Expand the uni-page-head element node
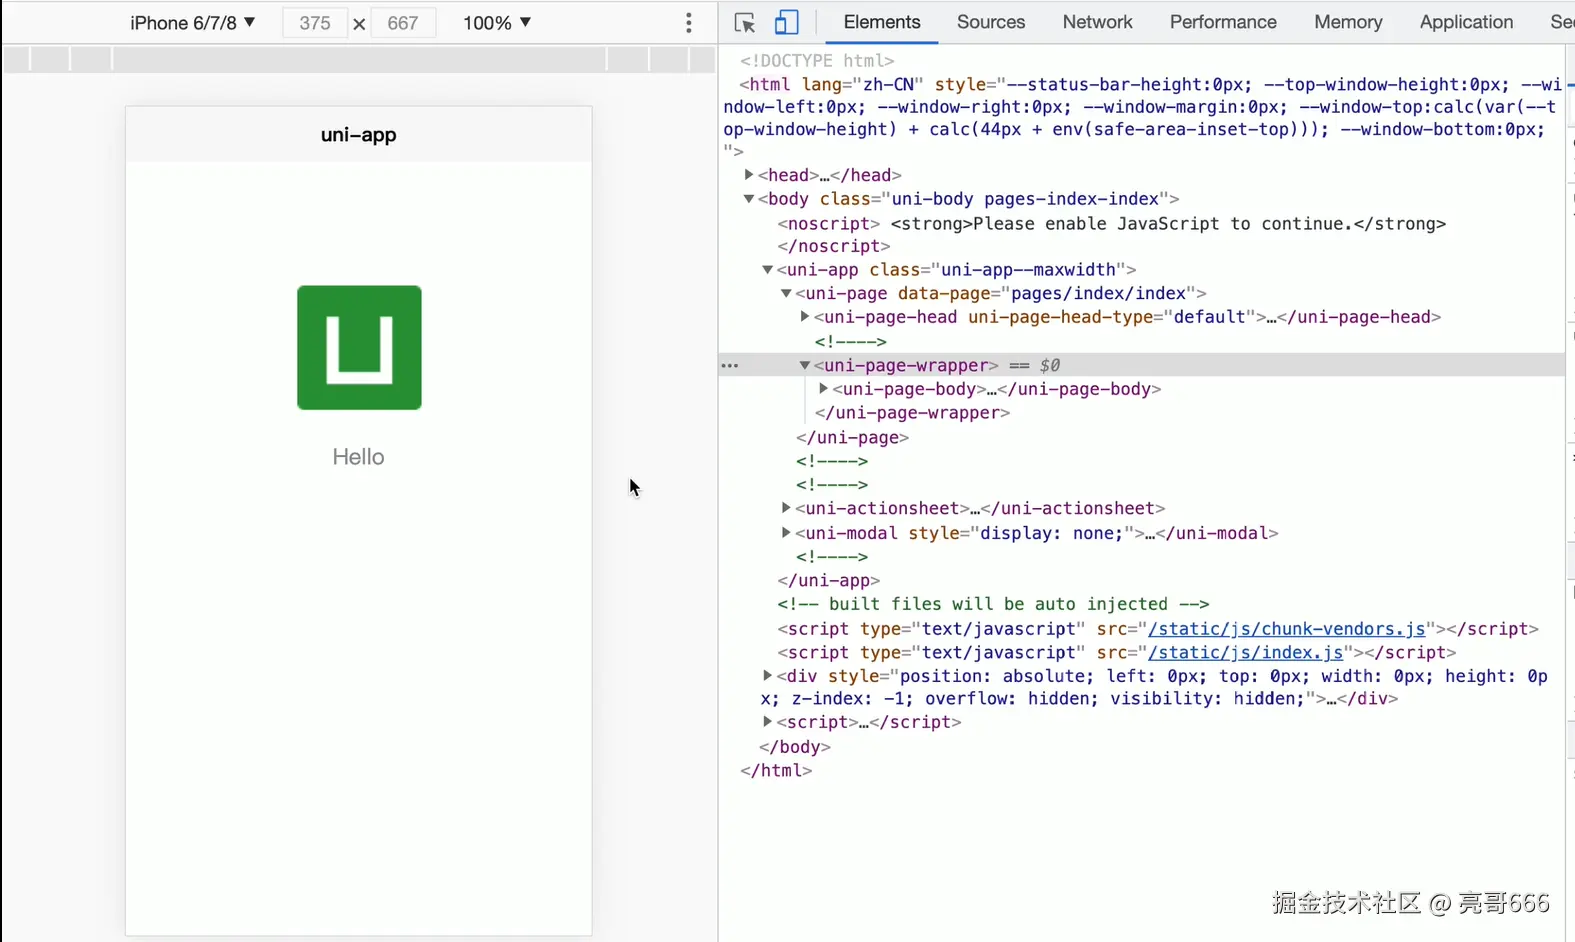The width and height of the screenshot is (1575, 942). click(804, 317)
